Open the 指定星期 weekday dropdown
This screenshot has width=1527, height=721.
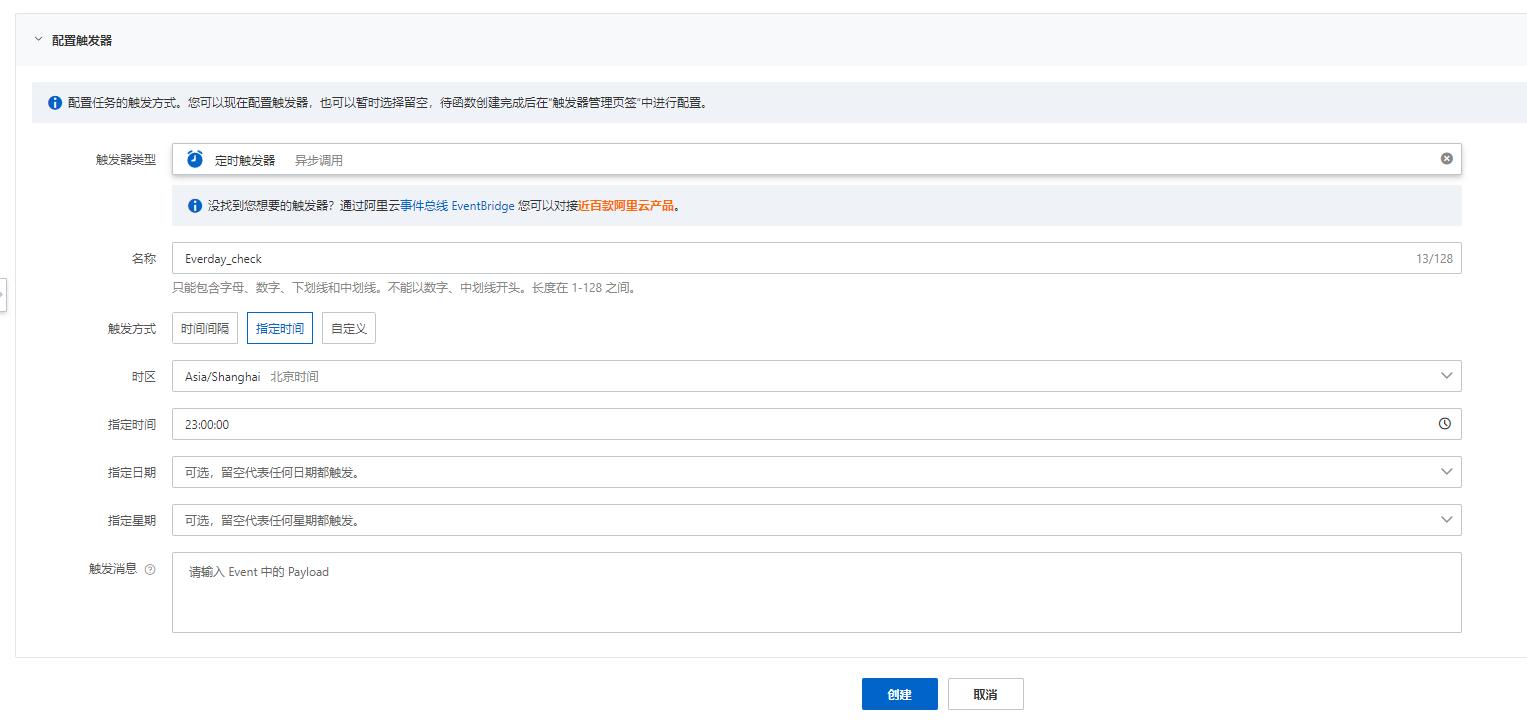[1445, 519]
